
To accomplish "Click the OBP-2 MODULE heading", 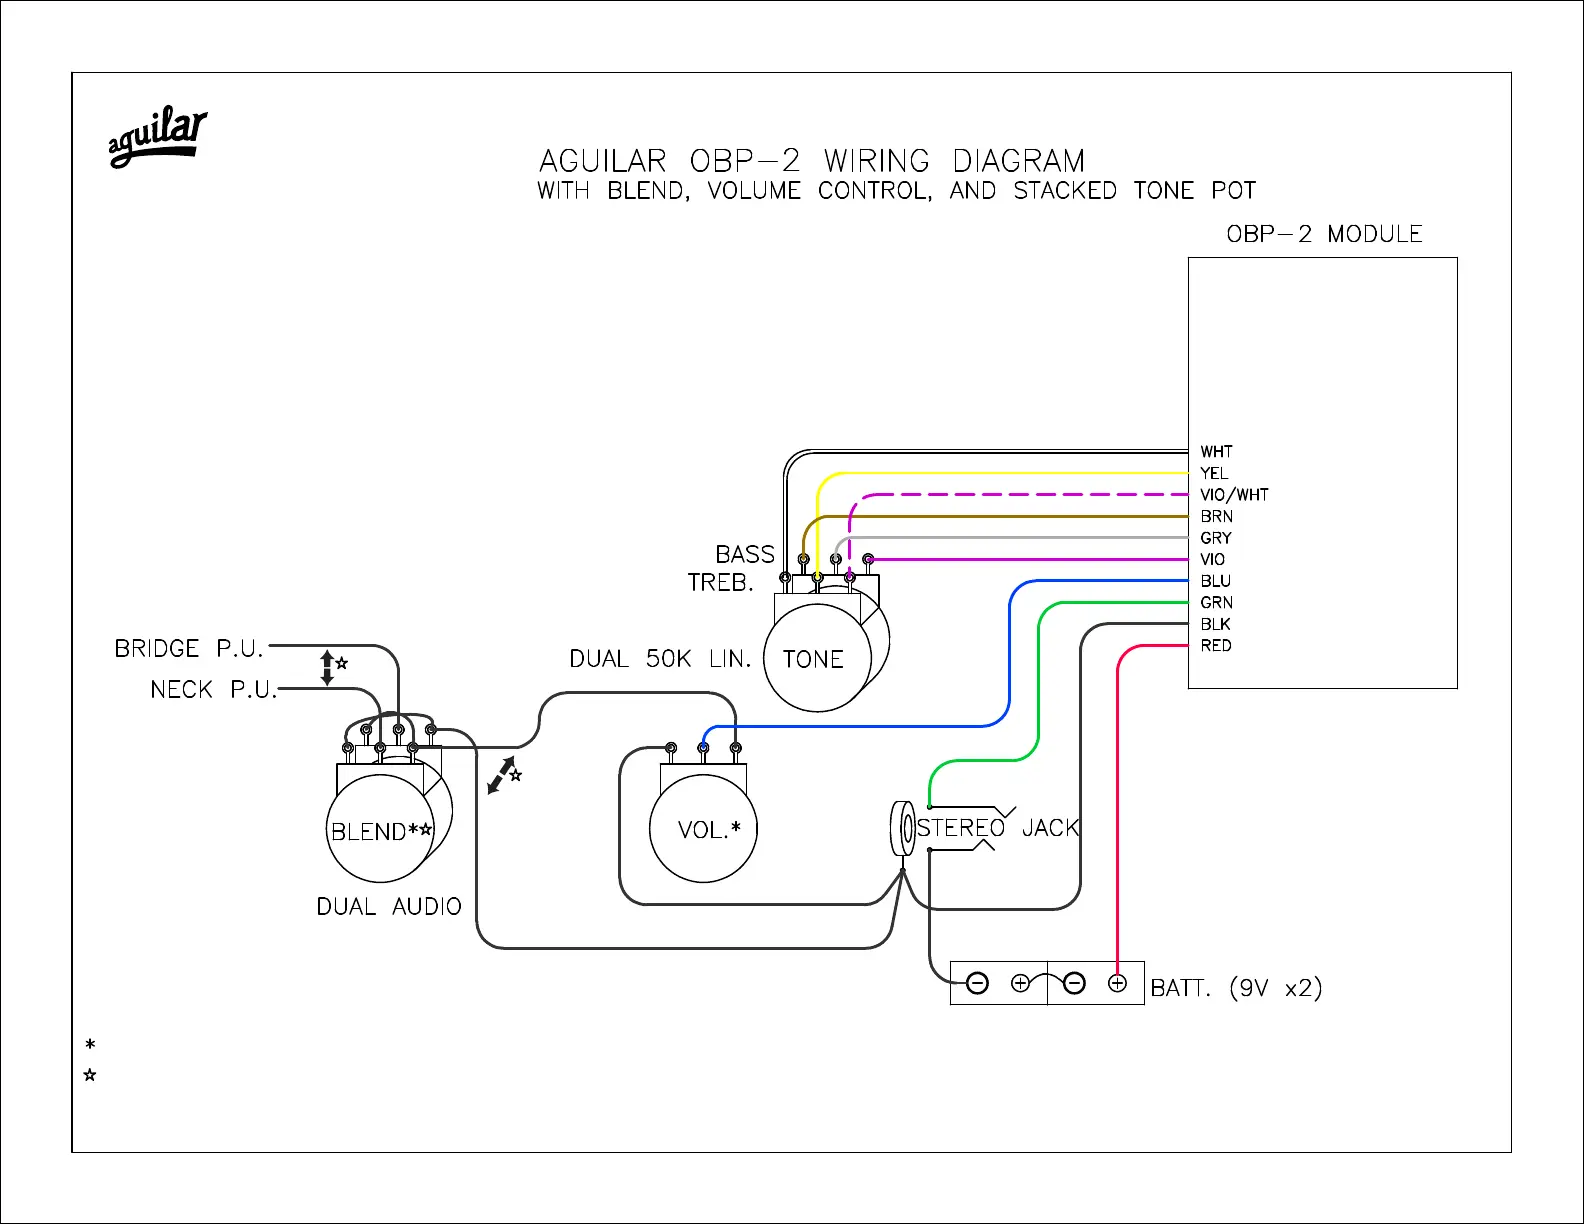I will [1324, 234].
